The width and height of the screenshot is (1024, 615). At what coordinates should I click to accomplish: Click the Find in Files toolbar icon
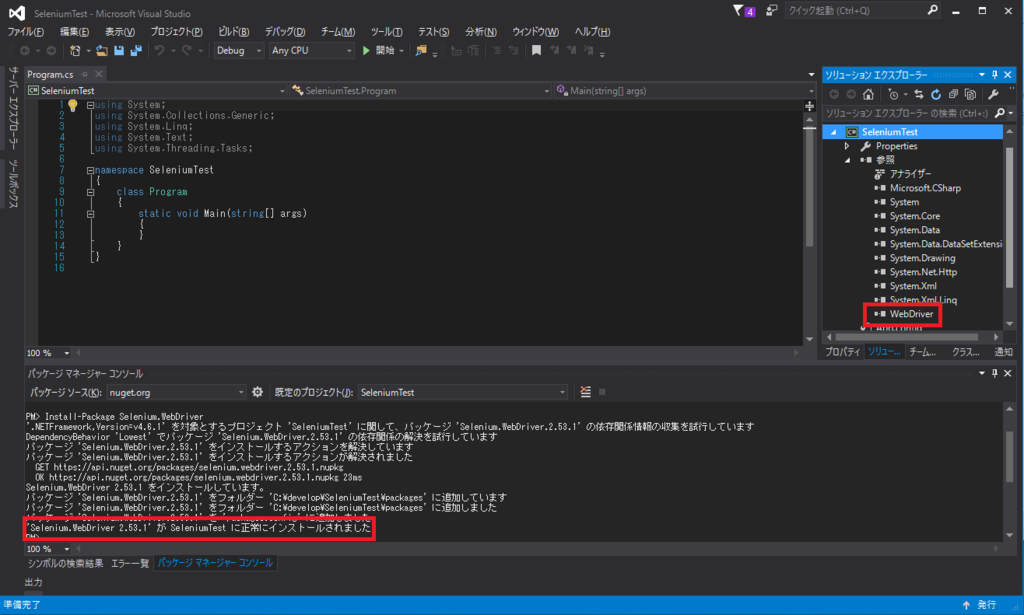421,50
